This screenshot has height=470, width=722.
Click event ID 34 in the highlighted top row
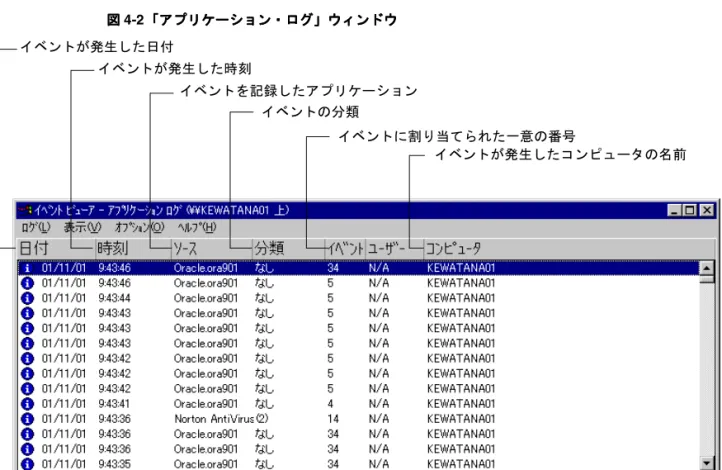(333, 268)
